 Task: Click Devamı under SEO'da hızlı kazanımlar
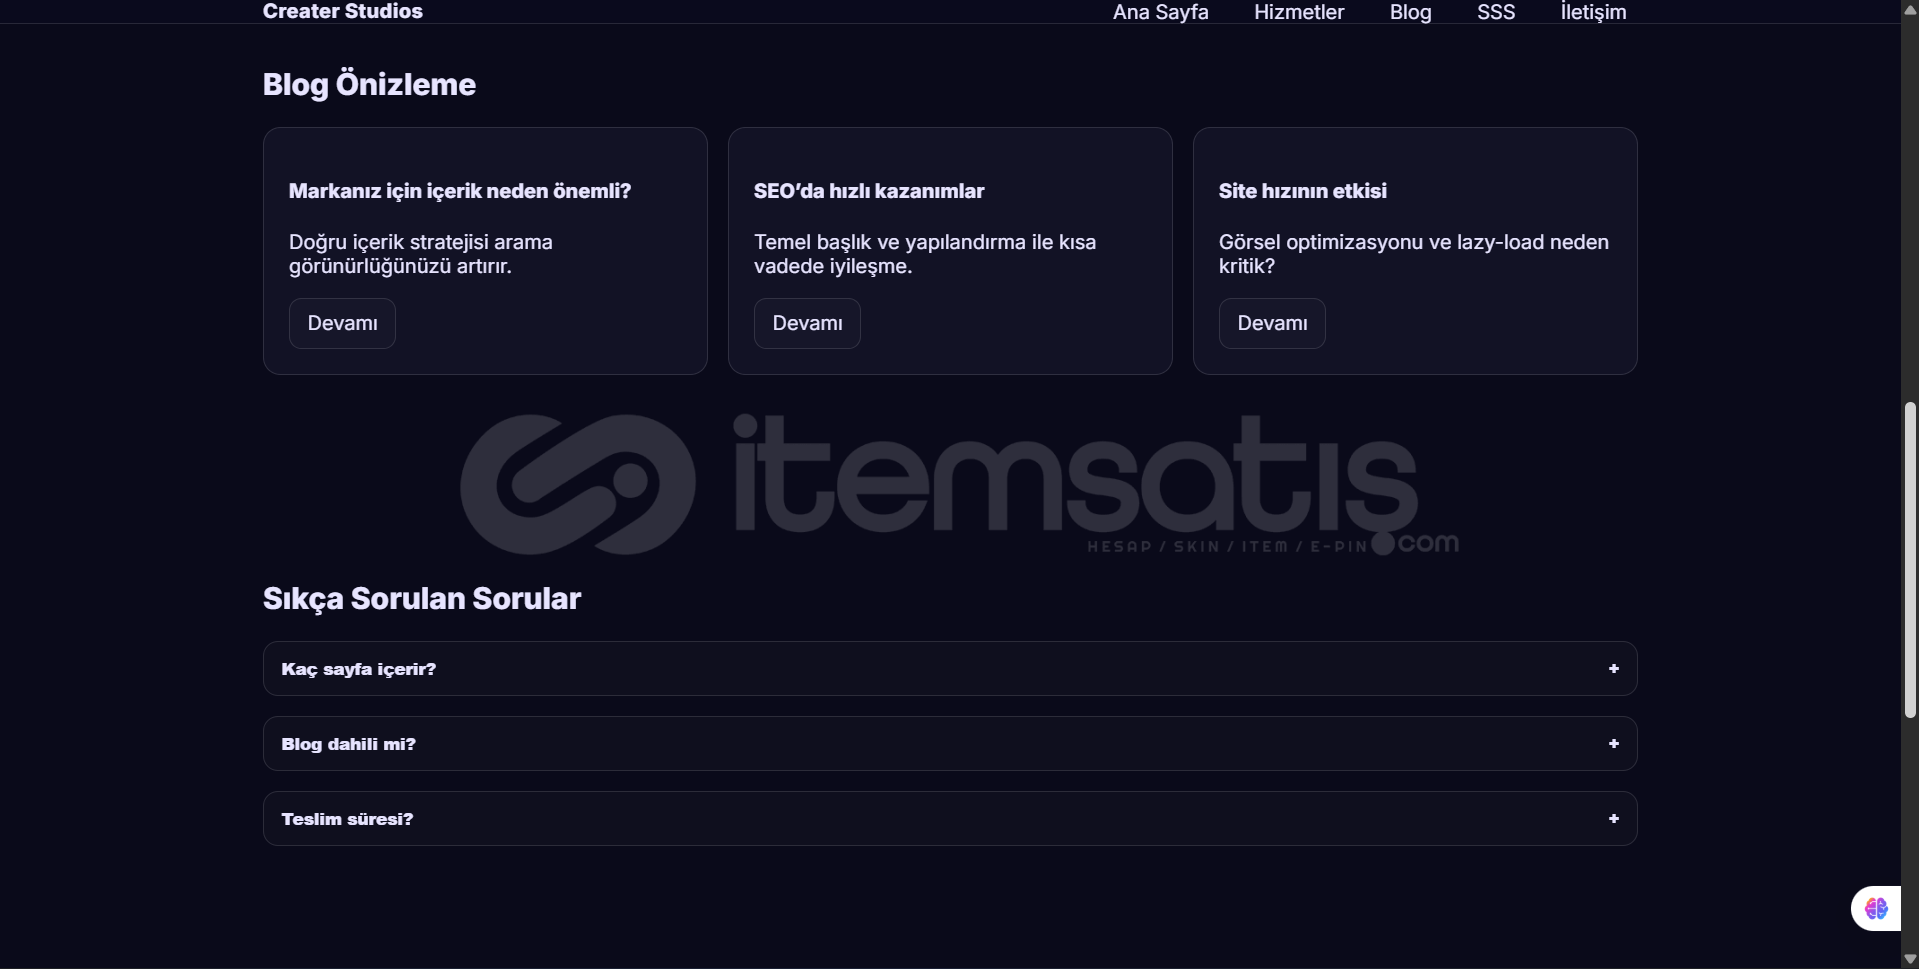[x=807, y=323]
